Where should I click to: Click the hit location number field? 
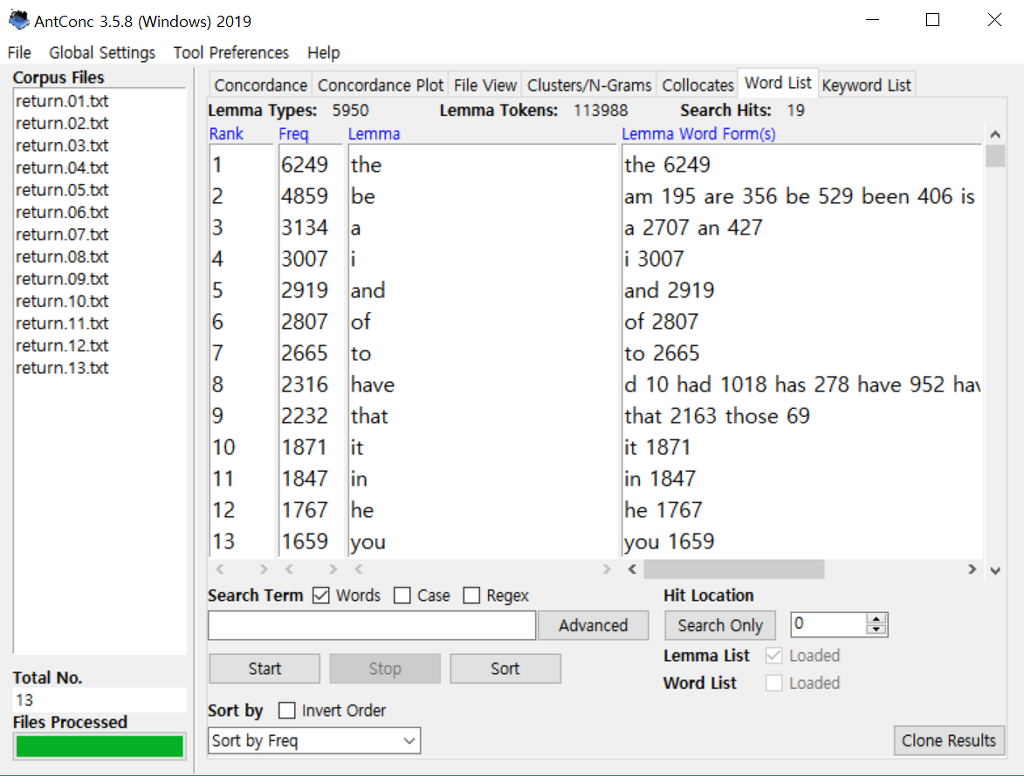(x=829, y=624)
